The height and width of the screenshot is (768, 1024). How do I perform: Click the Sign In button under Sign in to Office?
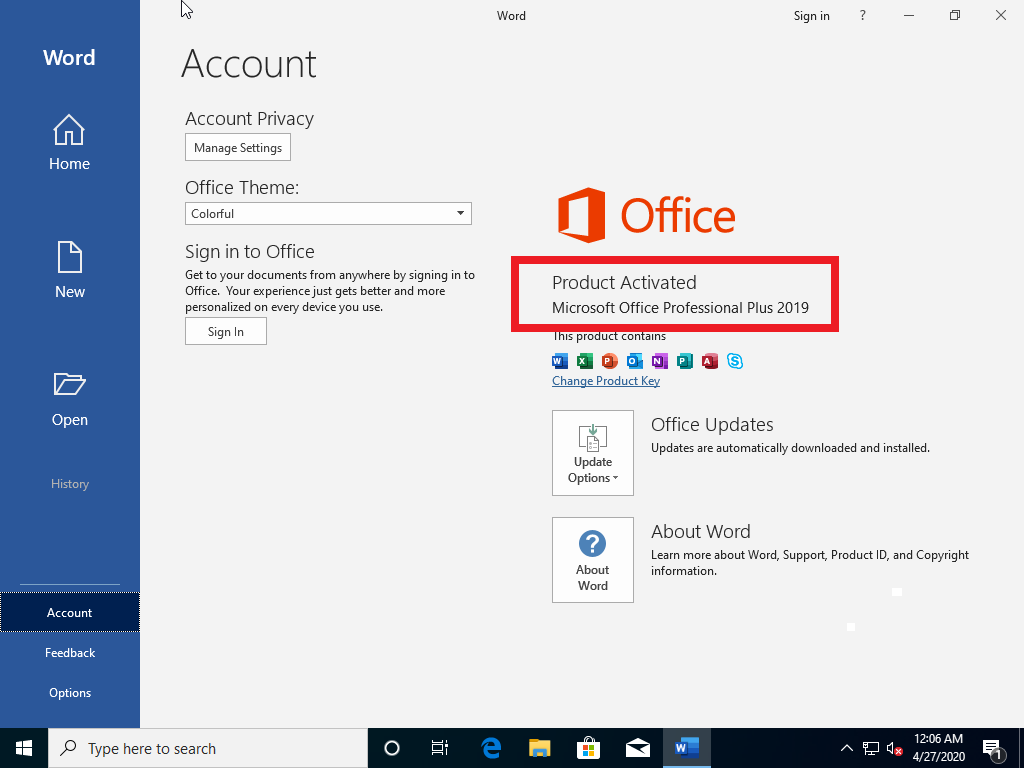pyautogui.click(x=225, y=331)
